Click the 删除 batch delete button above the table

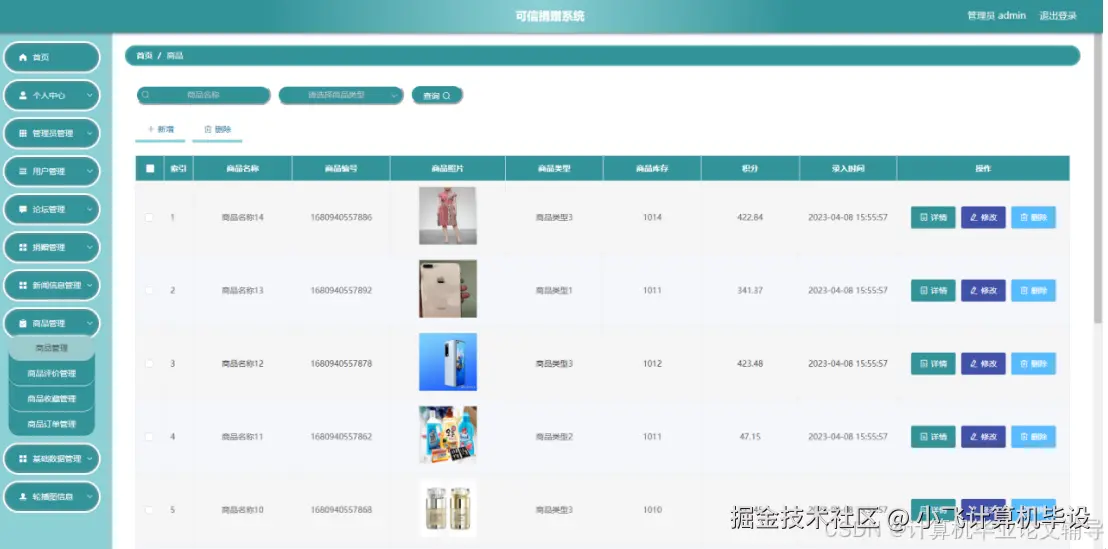(x=217, y=129)
